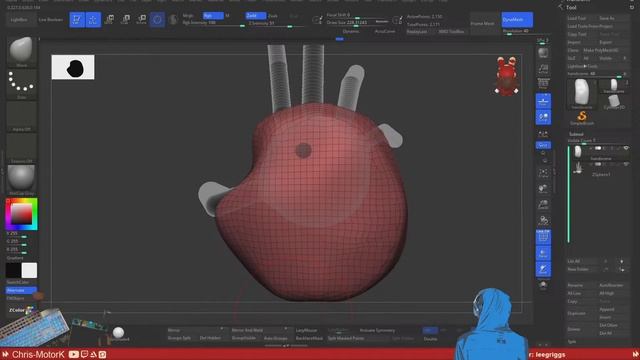This screenshot has width=640, height=360.
Task: Enable the Zadd sculpt mode button
Action: click(256, 16)
